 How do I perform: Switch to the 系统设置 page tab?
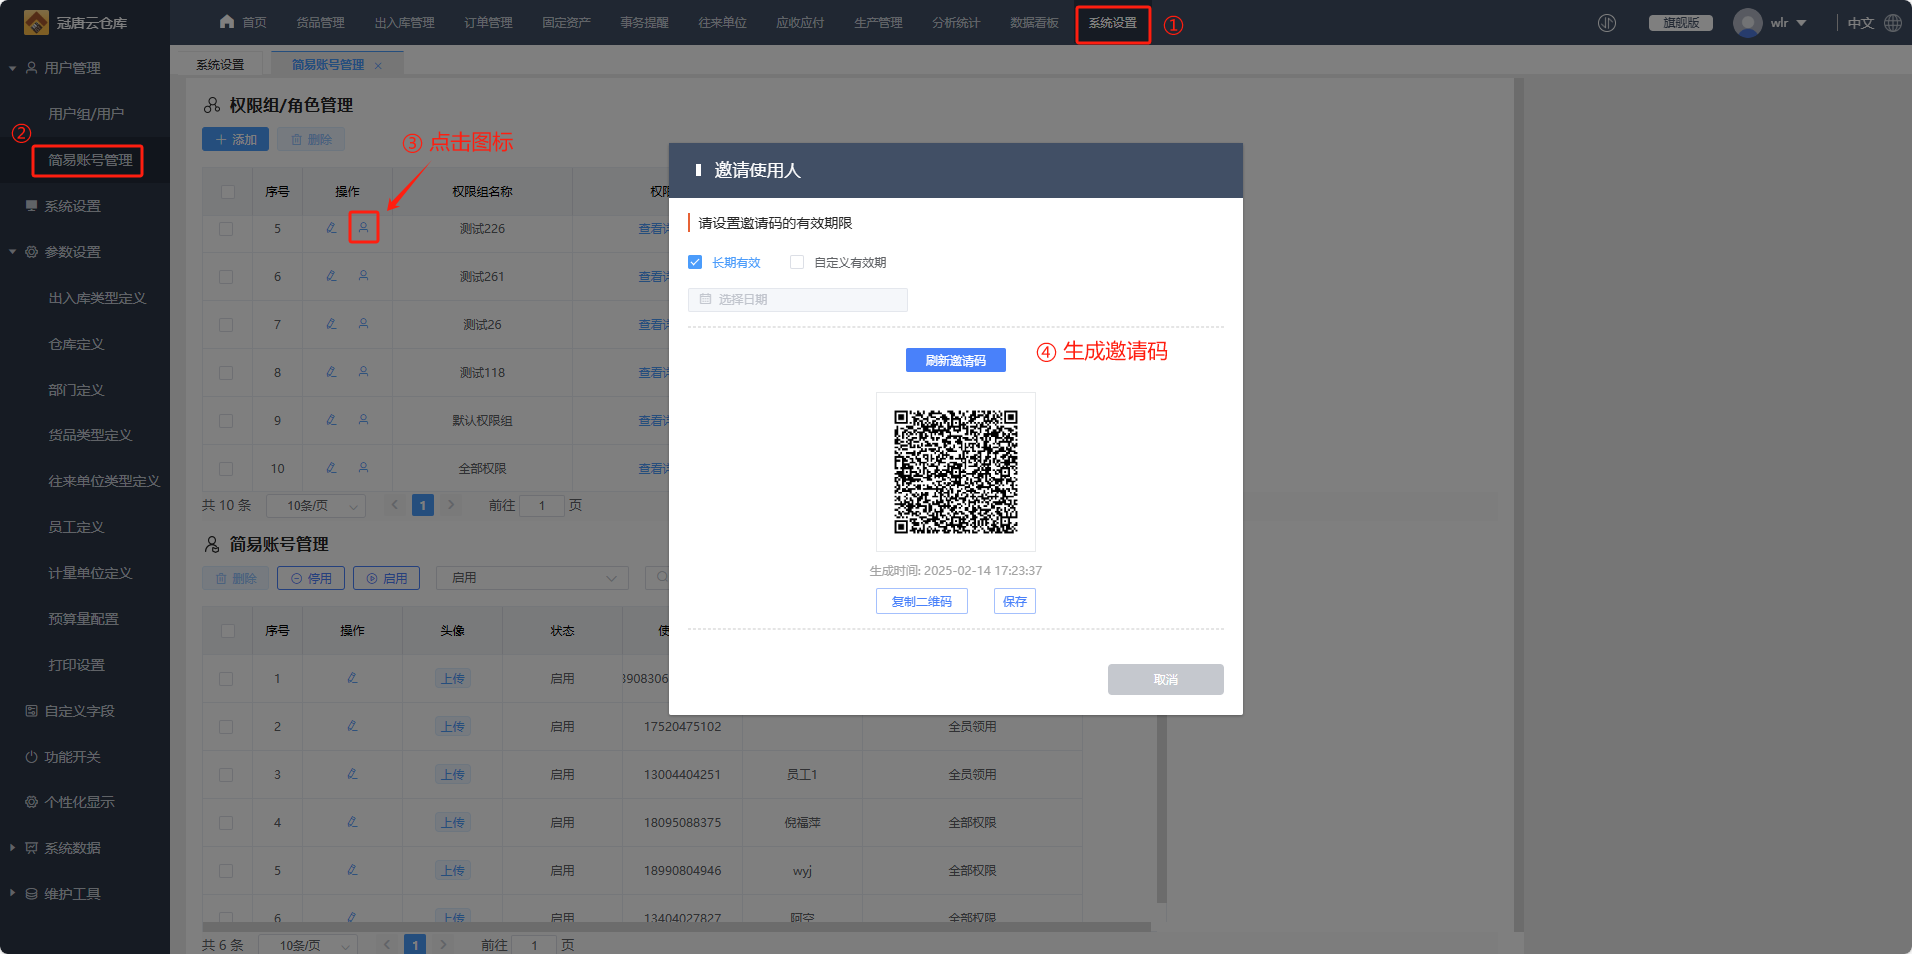point(220,65)
